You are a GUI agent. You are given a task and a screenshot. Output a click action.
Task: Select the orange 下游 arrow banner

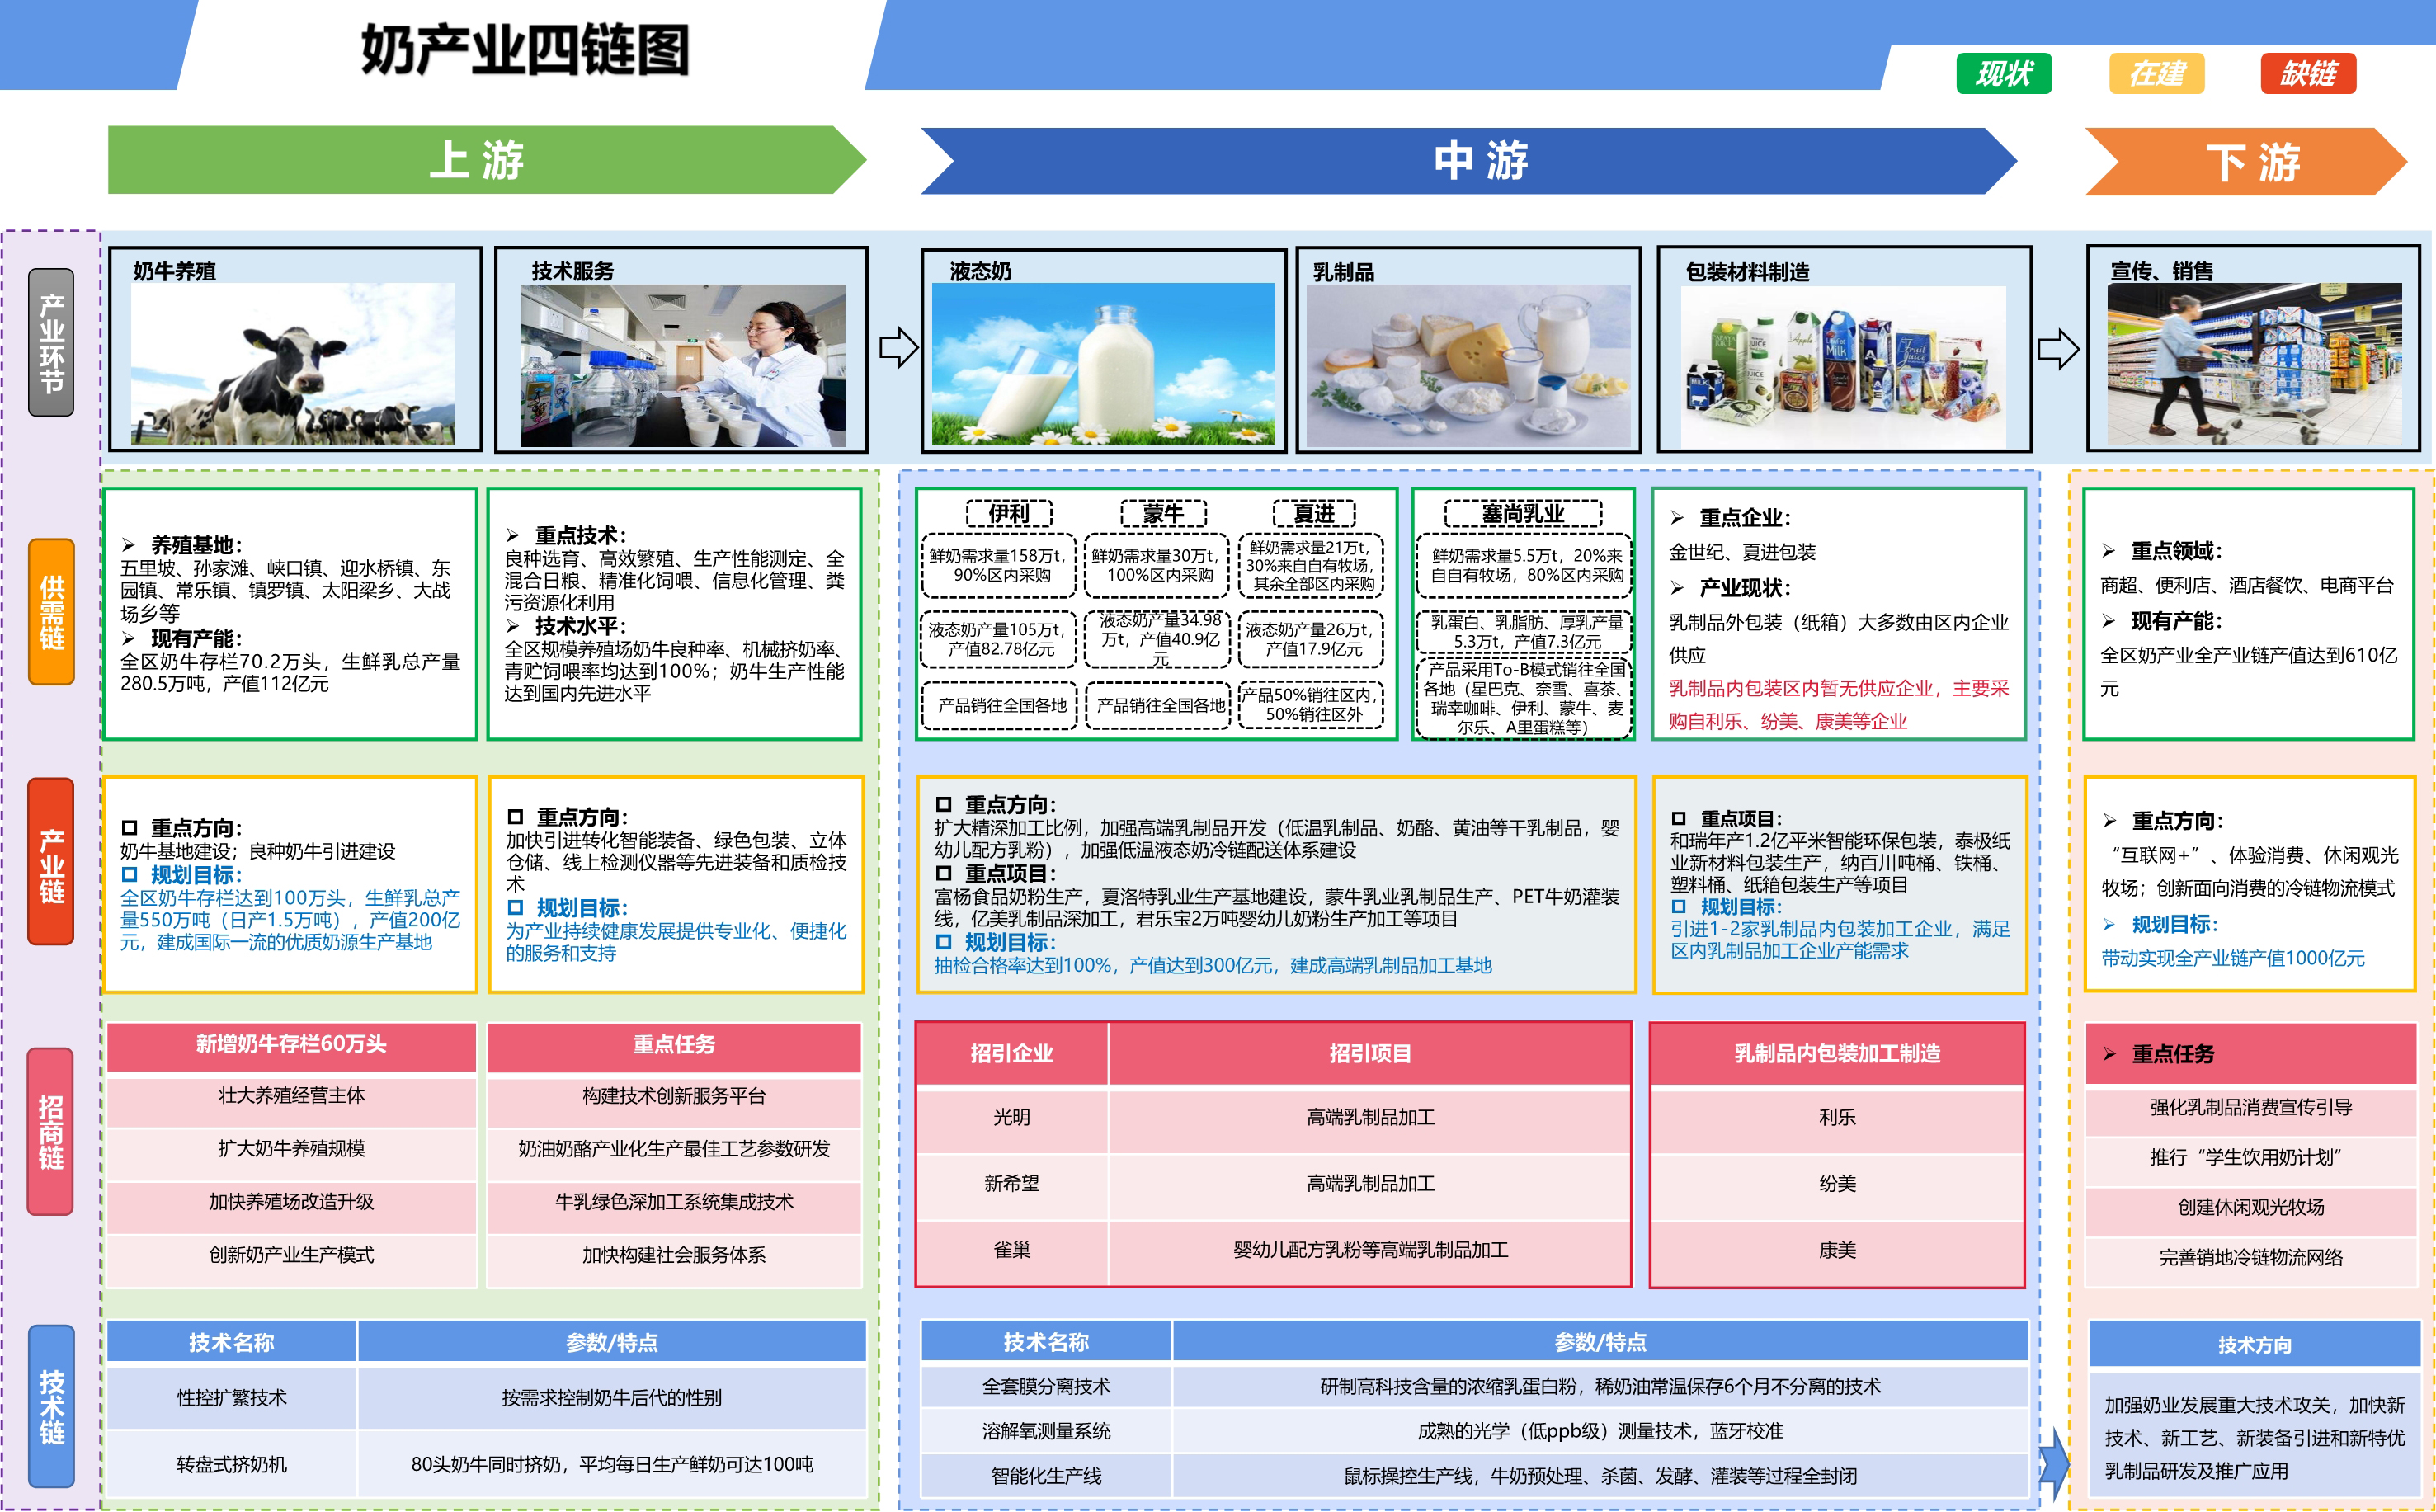coord(2246,161)
